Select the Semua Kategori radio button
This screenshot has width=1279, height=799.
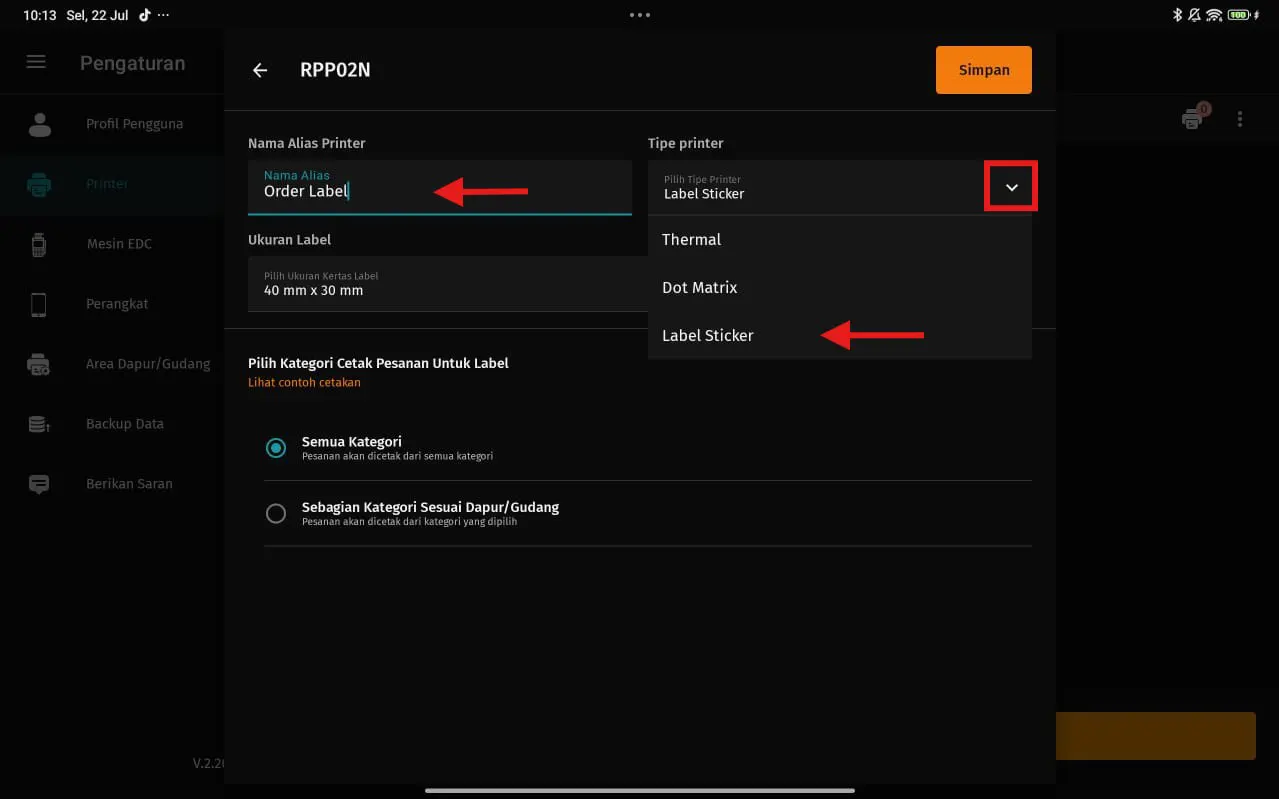(276, 448)
